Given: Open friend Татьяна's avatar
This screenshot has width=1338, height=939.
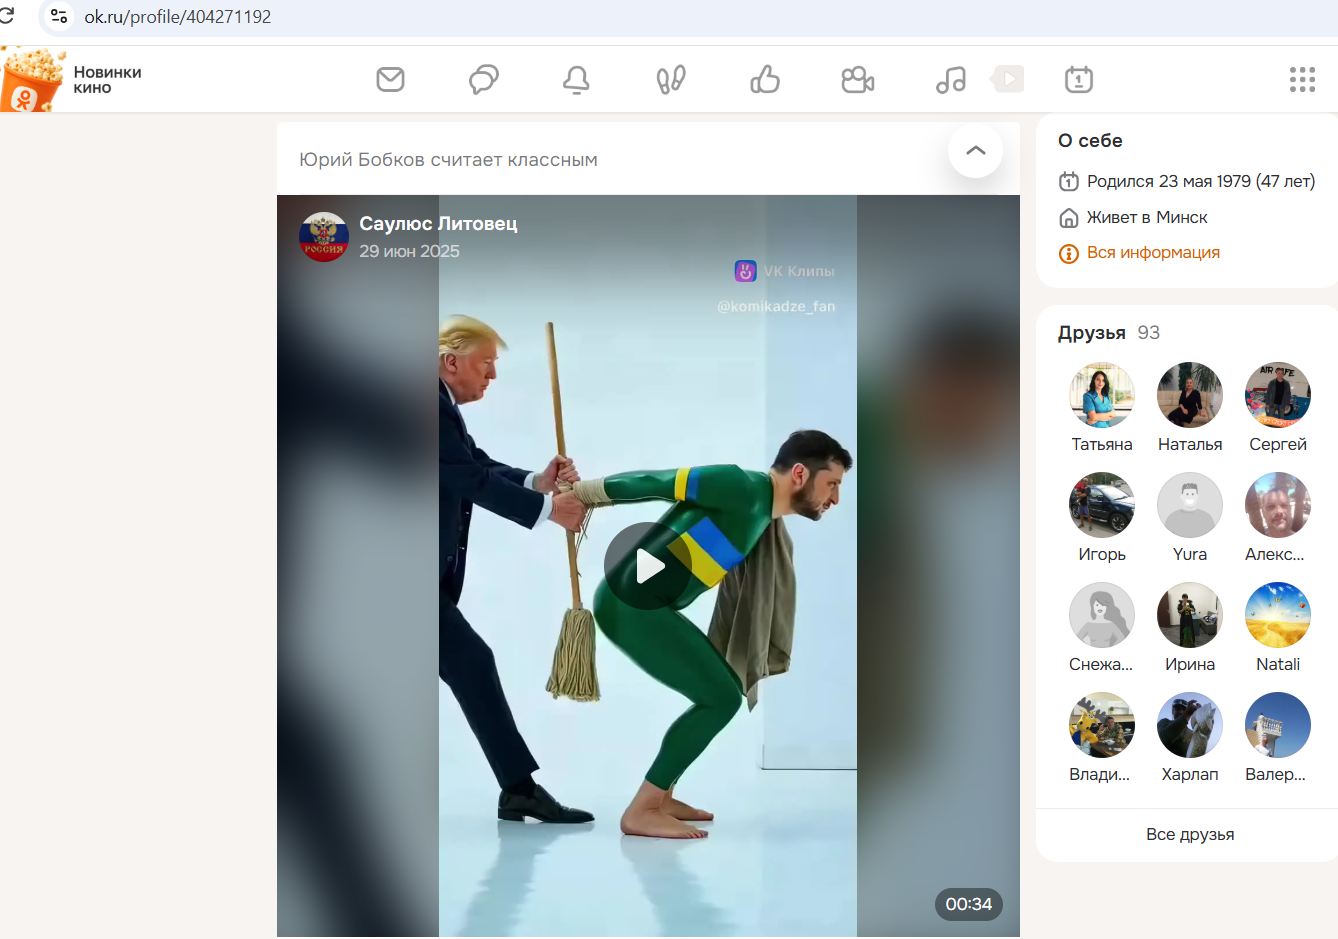Looking at the screenshot, I should [x=1102, y=395].
